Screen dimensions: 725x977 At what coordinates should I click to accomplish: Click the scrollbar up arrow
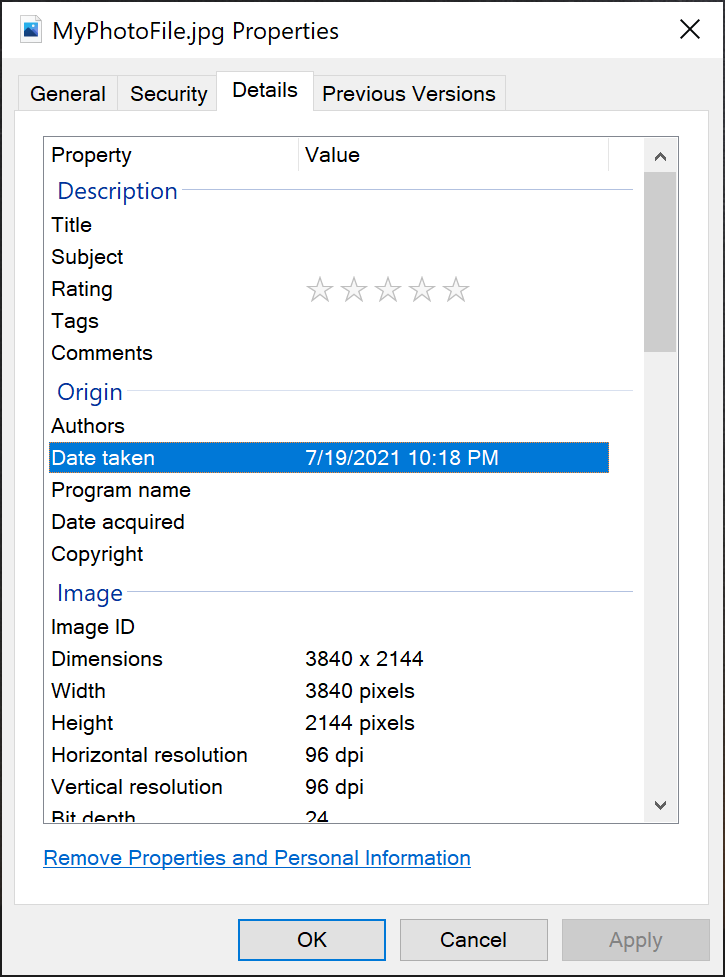661,156
